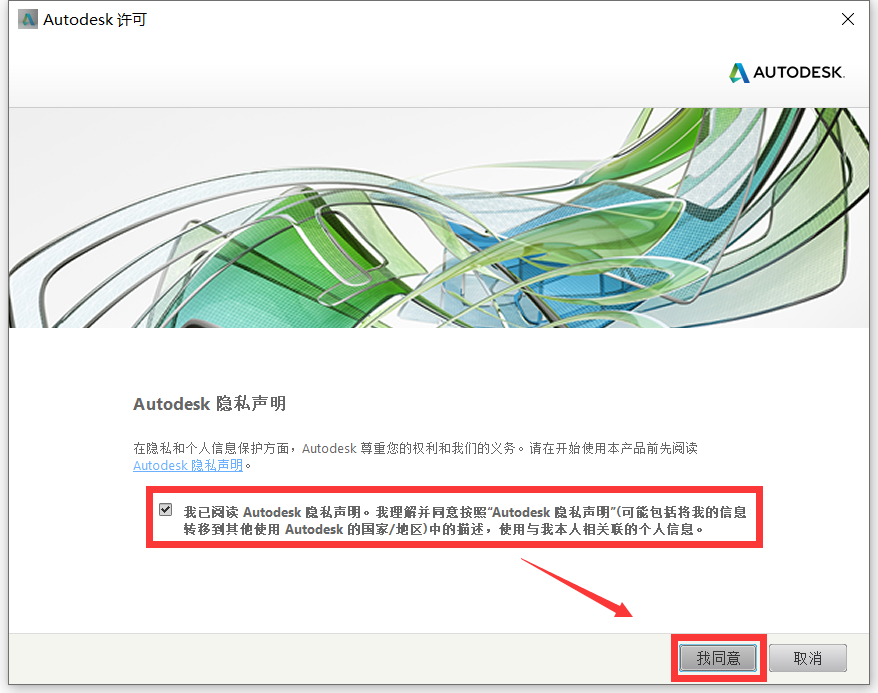Click the Autodesk 隐私声明 heading text
The height and width of the screenshot is (693, 878).
[209, 404]
